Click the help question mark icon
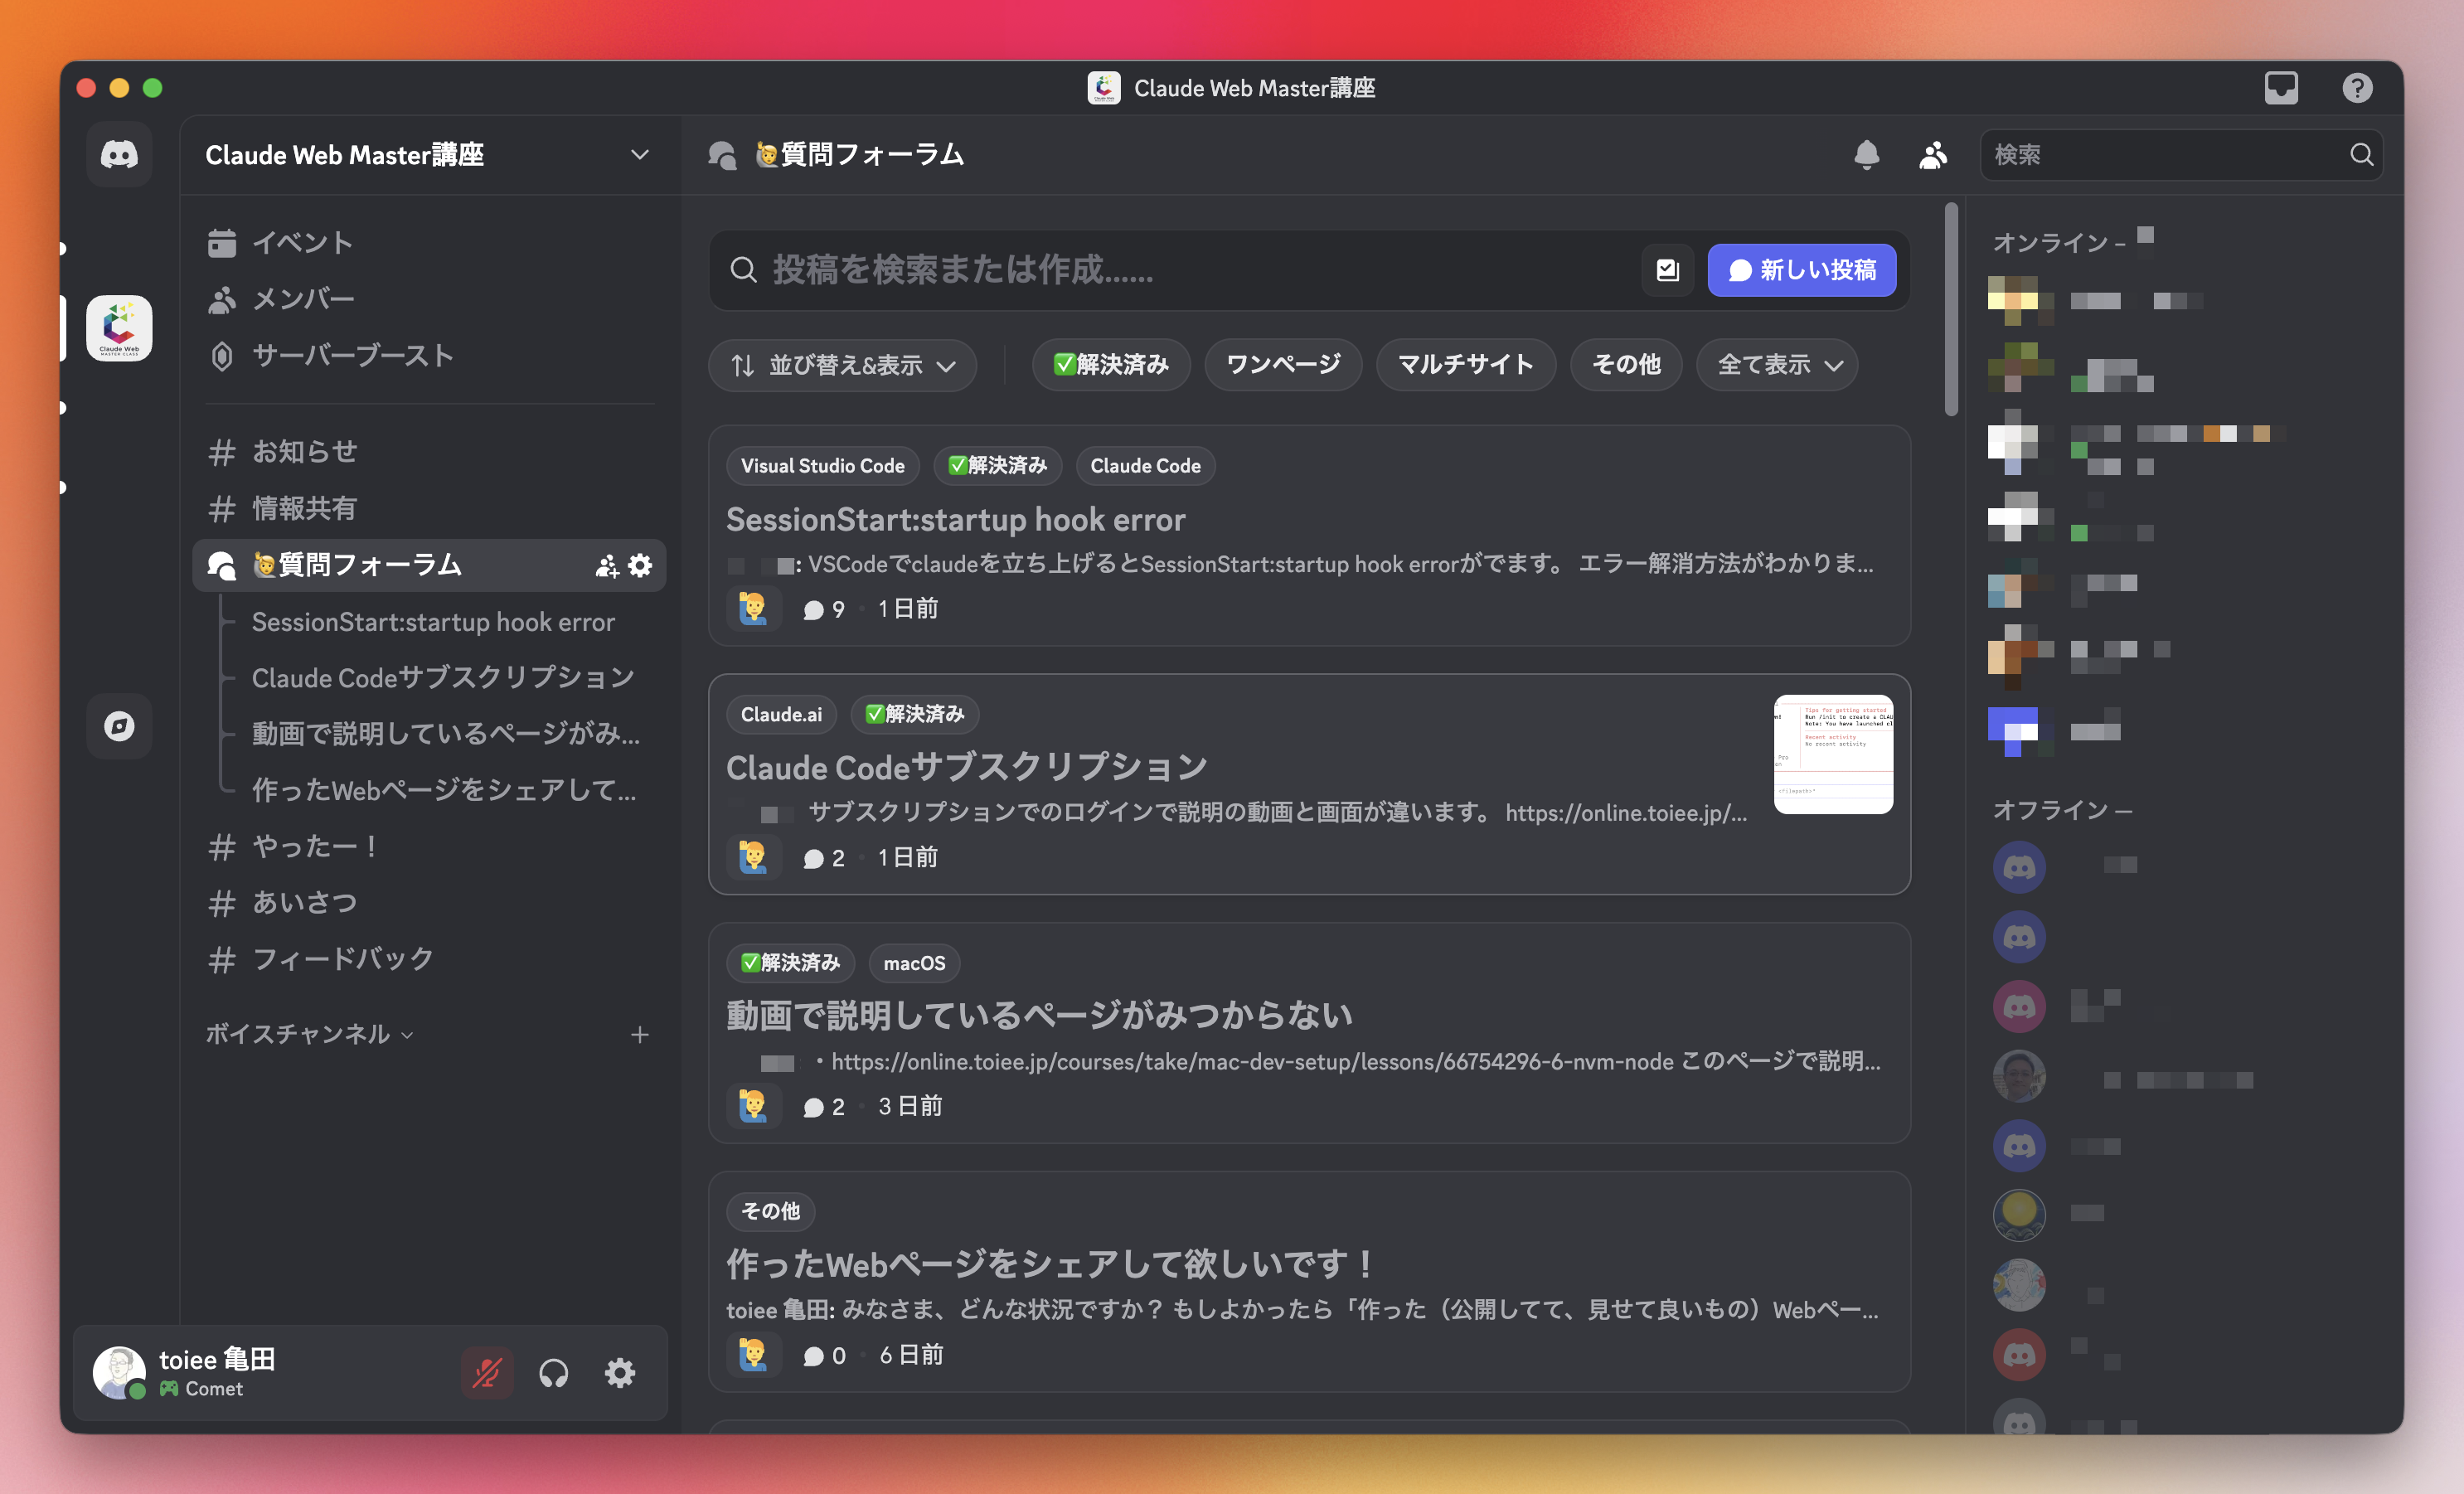The image size is (2464, 1494). [2356, 88]
